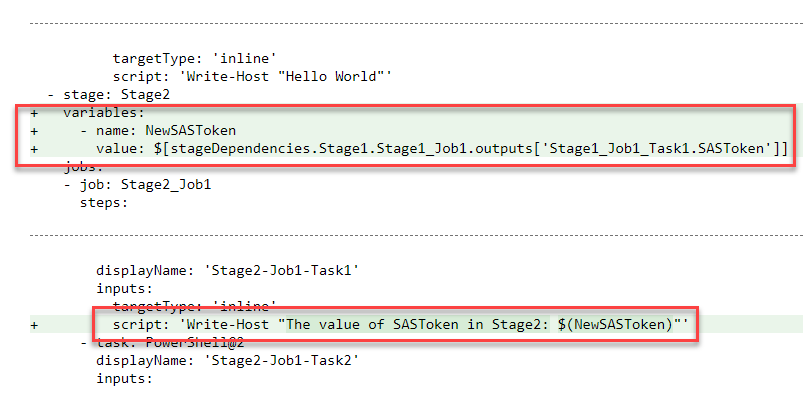Click the stageDependencies value expression
The width and height of the screenshot is (803, 399).
tap(441, 149)
